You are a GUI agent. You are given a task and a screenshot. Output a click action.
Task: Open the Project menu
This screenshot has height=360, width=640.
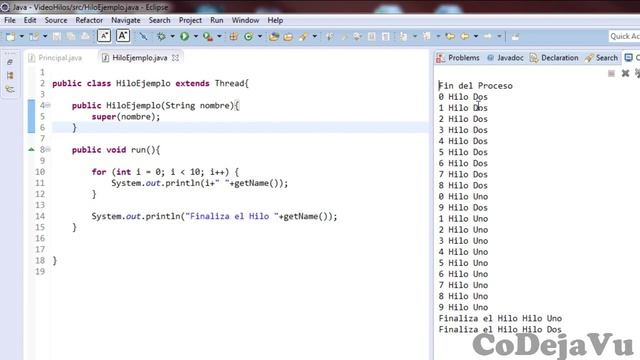click(x=190, y=20)
